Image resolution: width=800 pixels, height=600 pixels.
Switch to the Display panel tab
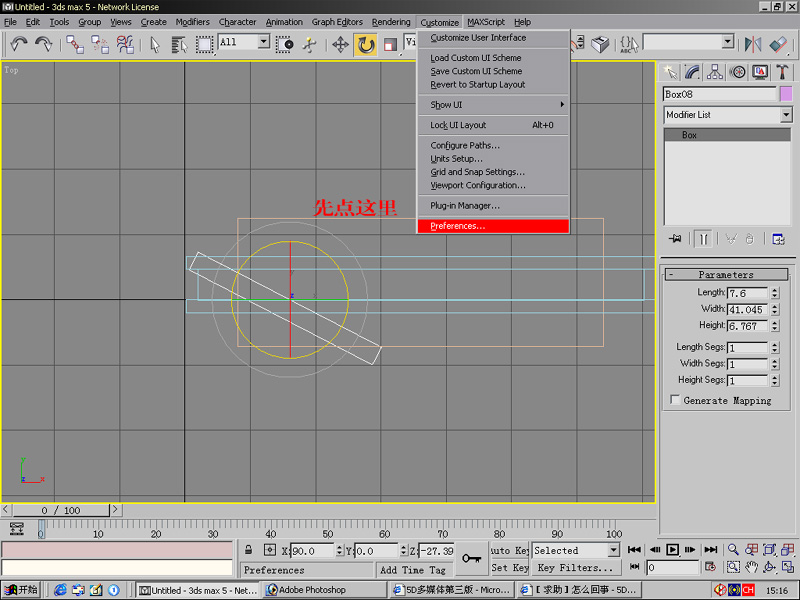[760, 72]
